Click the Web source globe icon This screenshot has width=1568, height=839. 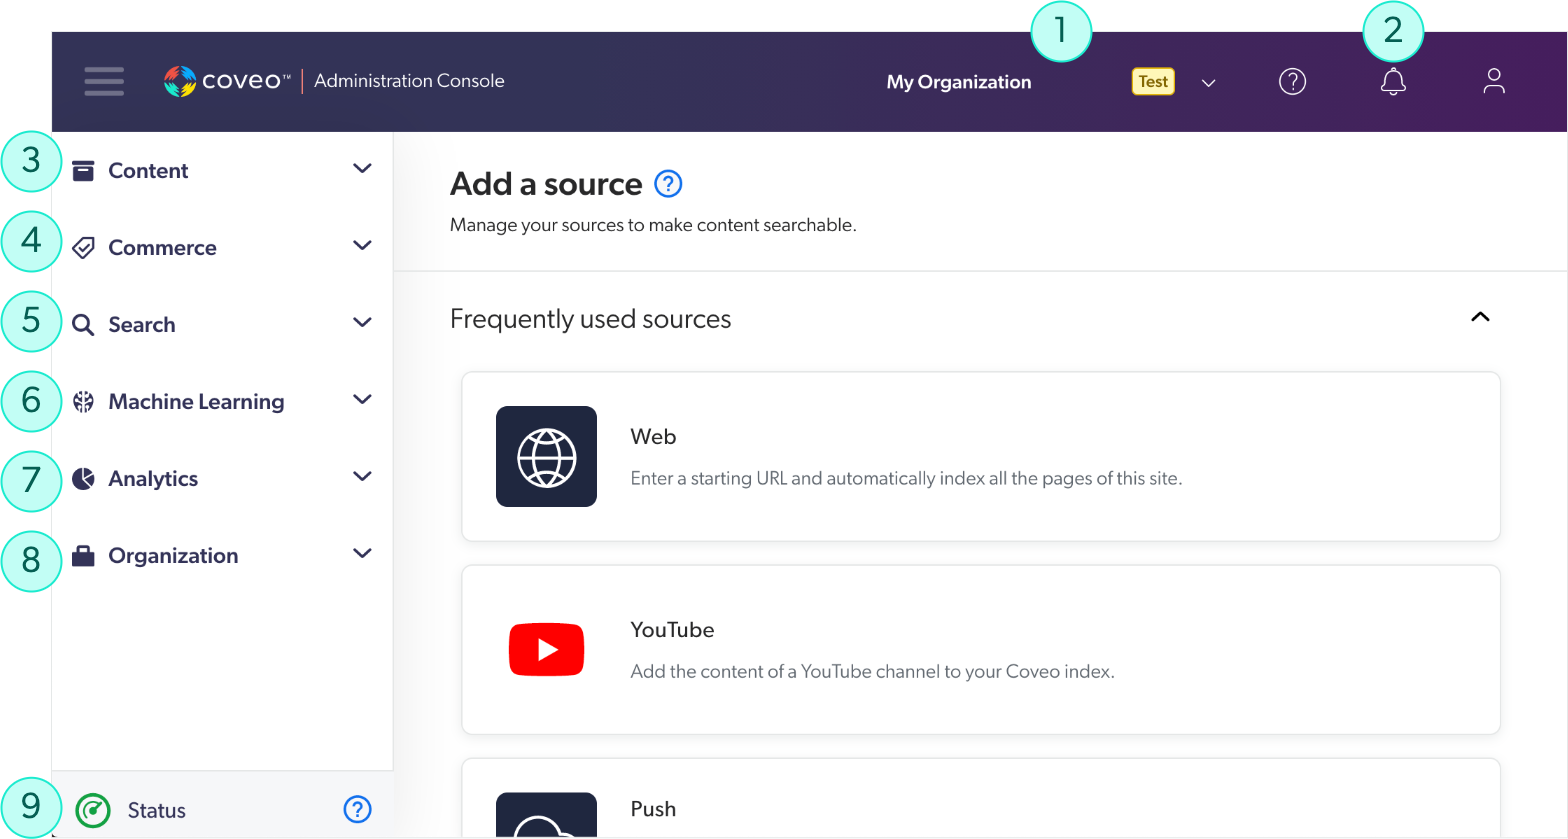pyautogui.click(x=546, y=456)
